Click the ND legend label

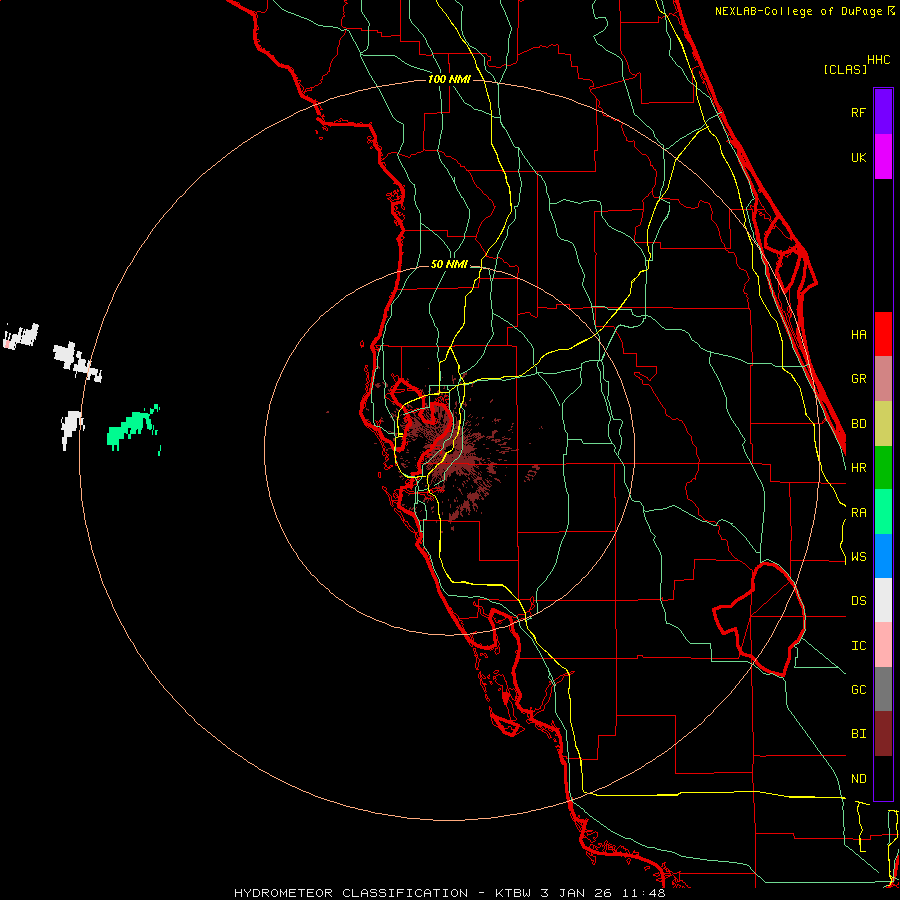pyautogui.click(x=858, y=779)
